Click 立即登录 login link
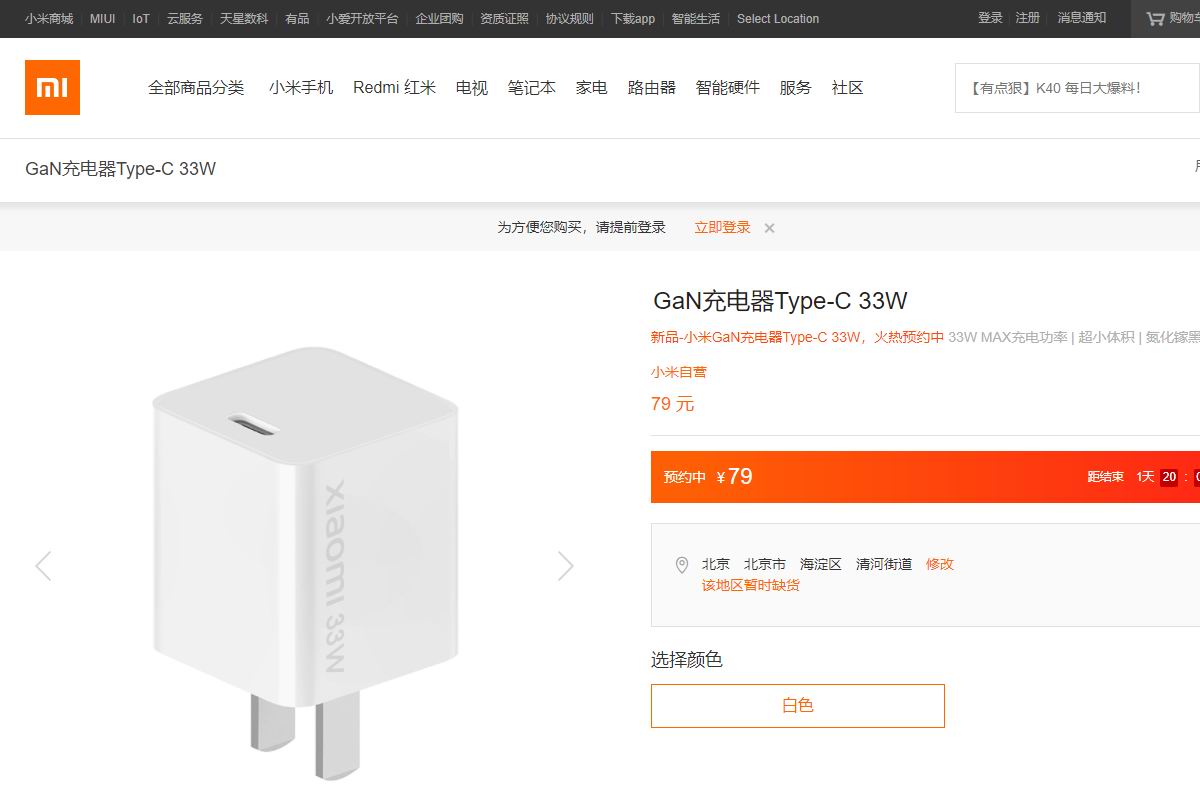 [x=722, y=227]
